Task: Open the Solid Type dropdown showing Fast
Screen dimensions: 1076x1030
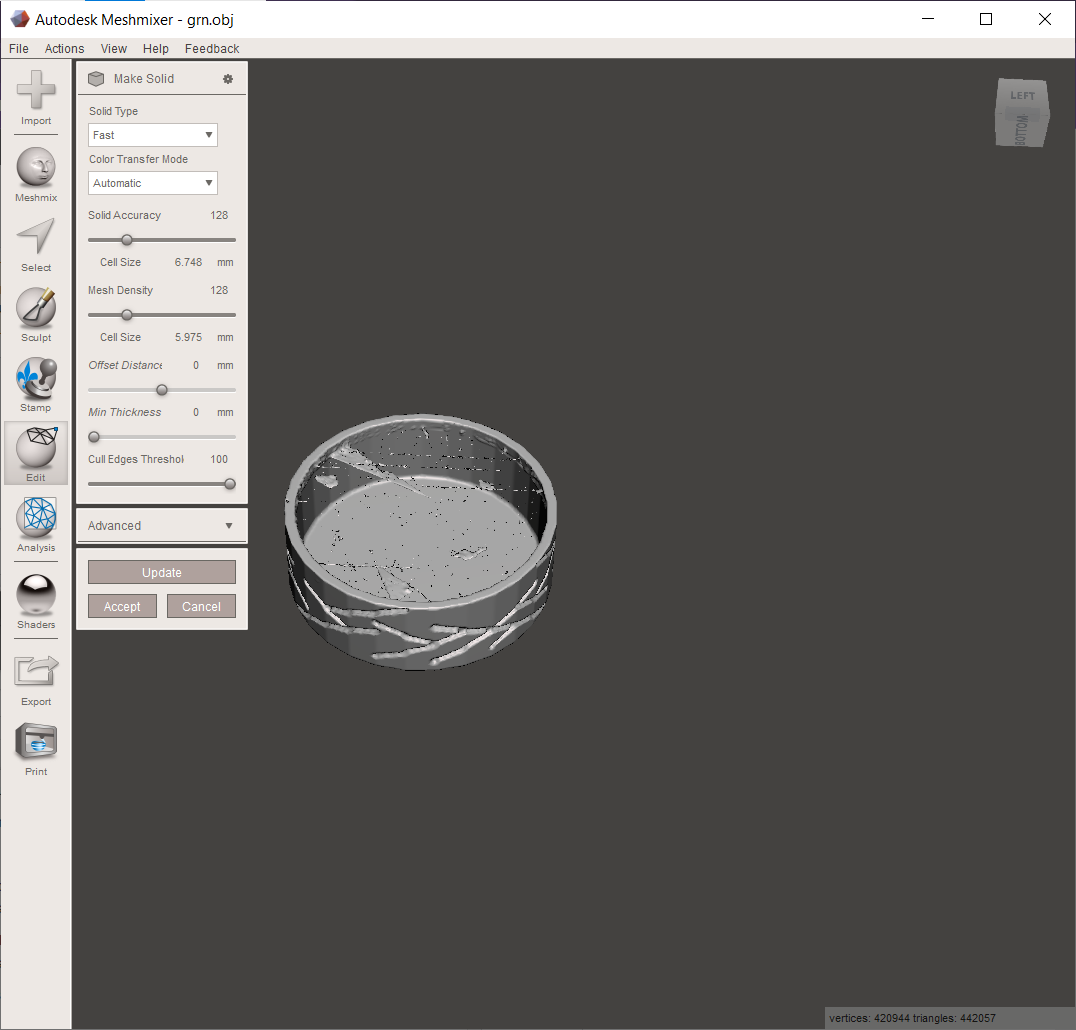Action: point(153,135)
